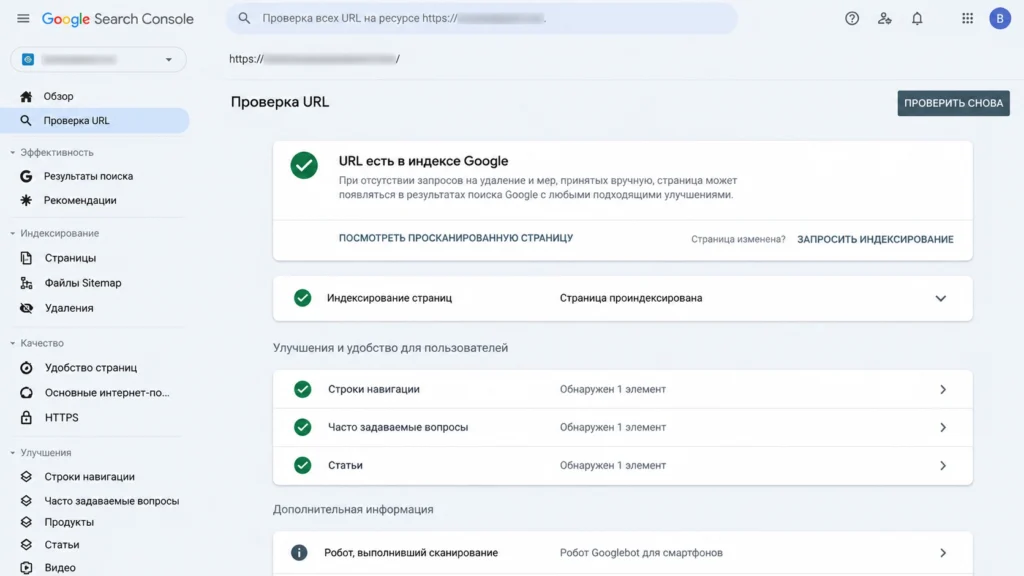The width and height of the screenshot is (1024, 576).
Task: Open Статьи result row arrow
Action: [x=943, y=466]
